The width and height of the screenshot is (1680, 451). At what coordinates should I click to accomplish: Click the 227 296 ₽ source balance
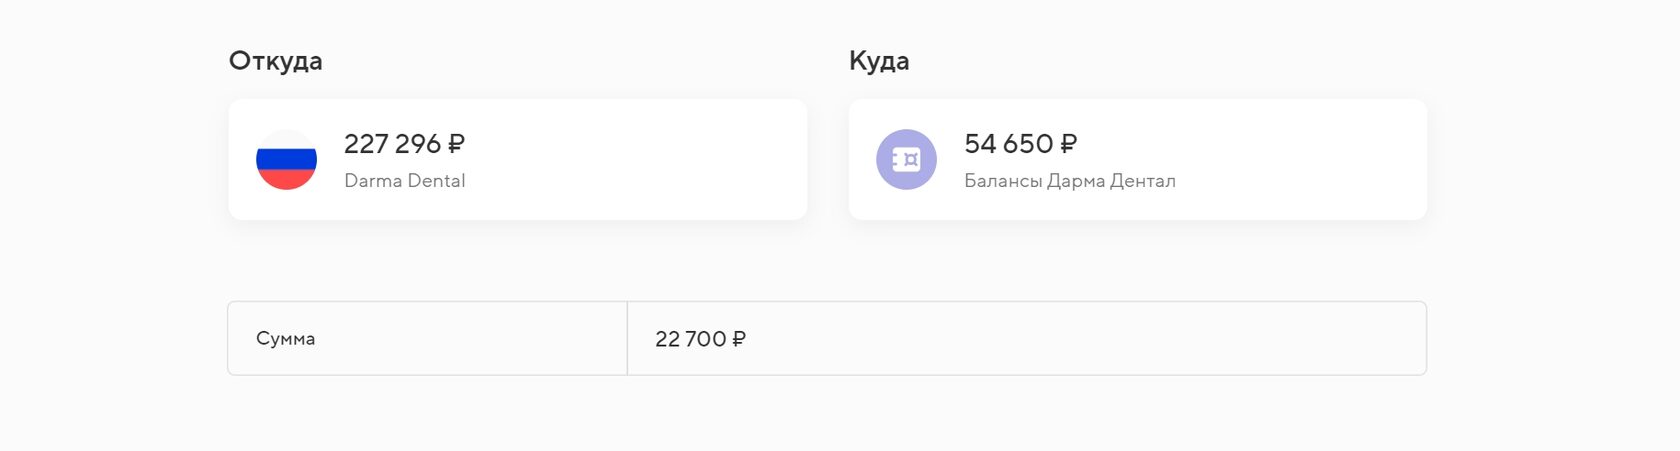click(x=404, y=144)
